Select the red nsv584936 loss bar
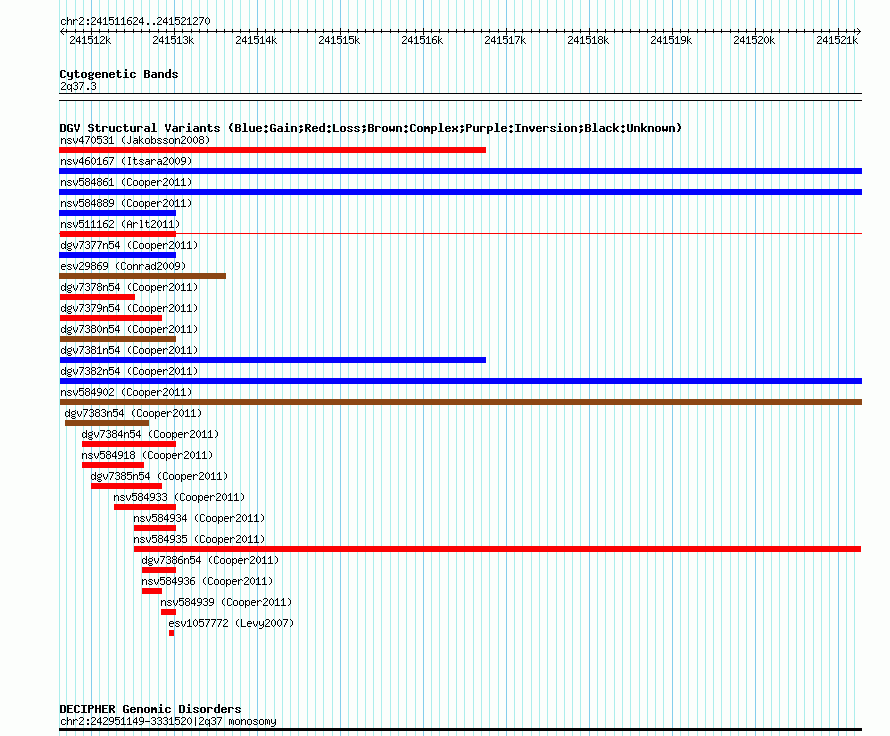The image size is (890, 736). [152, 591]
